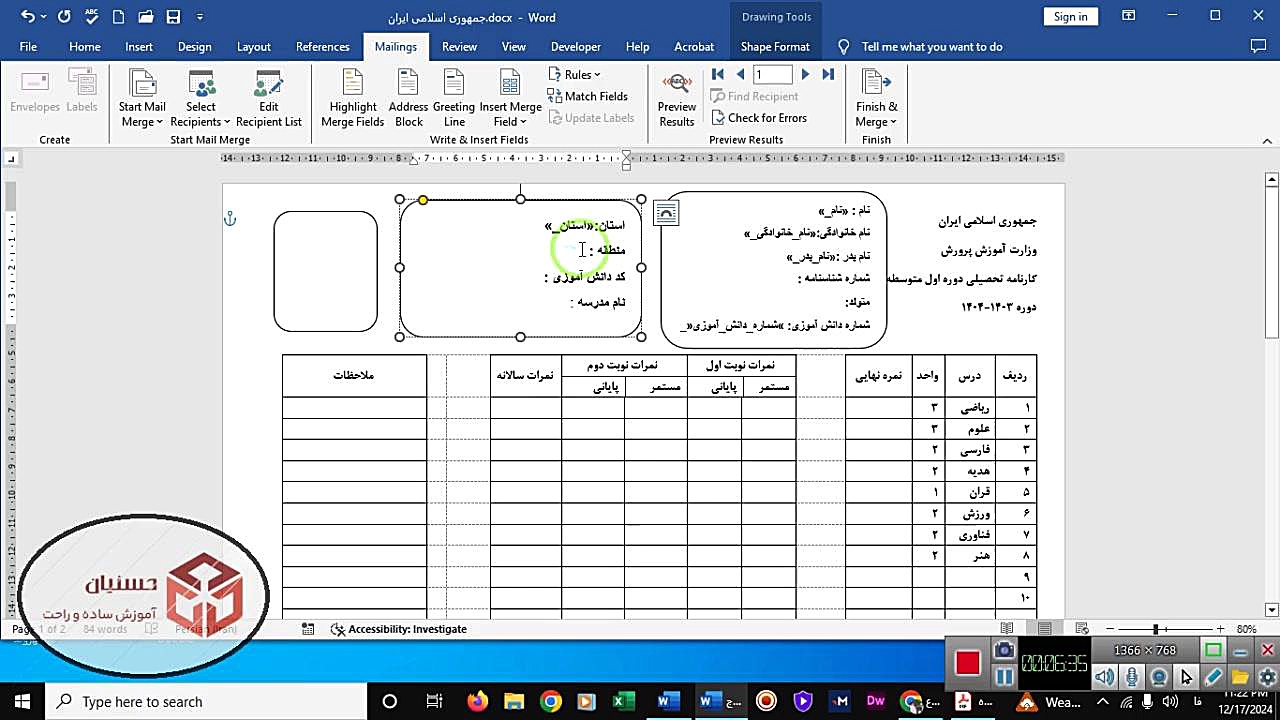Open the Start Mail Merge dropdown

click(x=142, y=99)
